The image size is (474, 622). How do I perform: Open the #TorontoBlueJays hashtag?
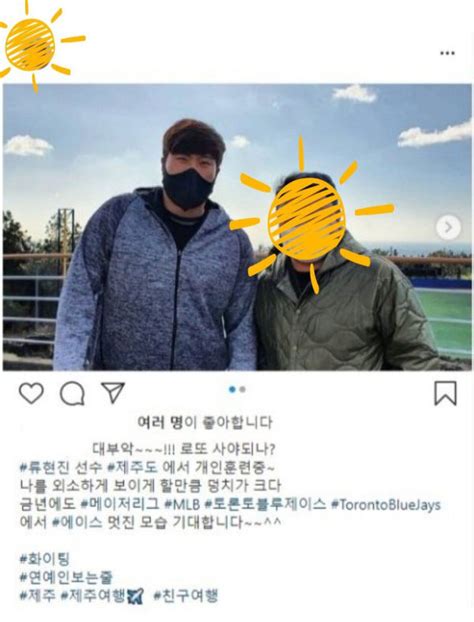[x=386, y=505]
